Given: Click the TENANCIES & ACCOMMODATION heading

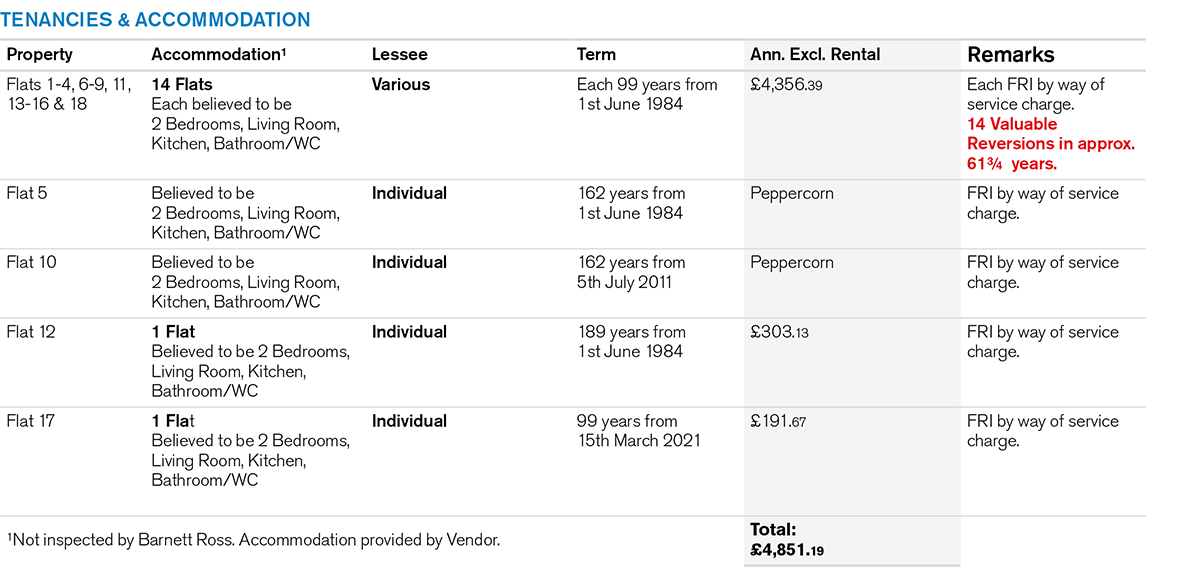Looking at the screenshot, I should pos(158,20).
